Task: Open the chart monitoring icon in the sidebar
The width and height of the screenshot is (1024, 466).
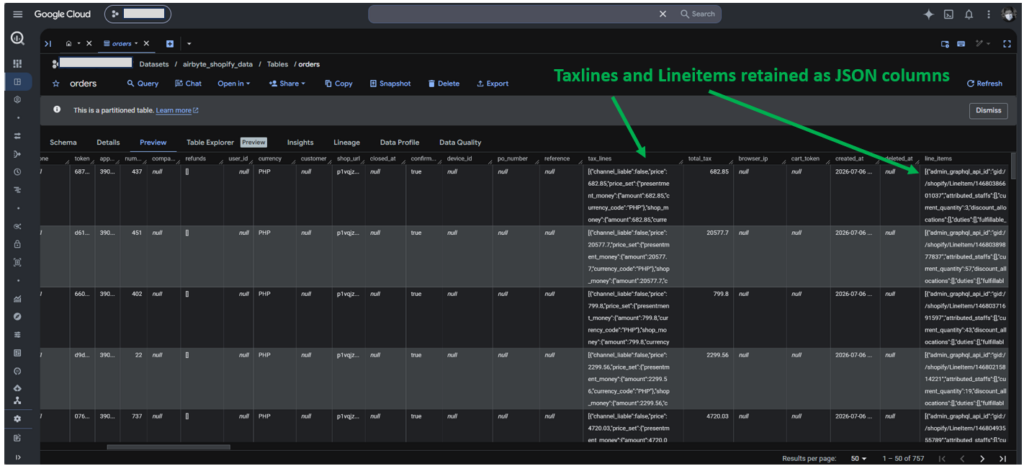Action: 18,299
